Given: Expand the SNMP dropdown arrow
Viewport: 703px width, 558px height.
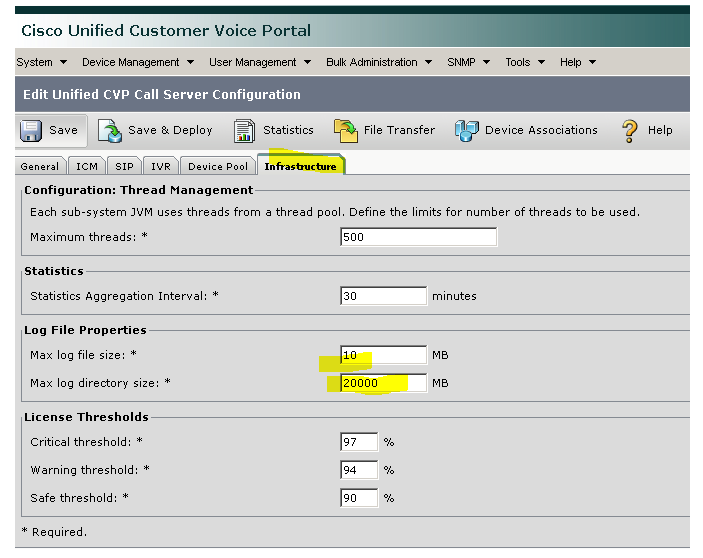Looking at the screenshot, I should pos(486,62).
